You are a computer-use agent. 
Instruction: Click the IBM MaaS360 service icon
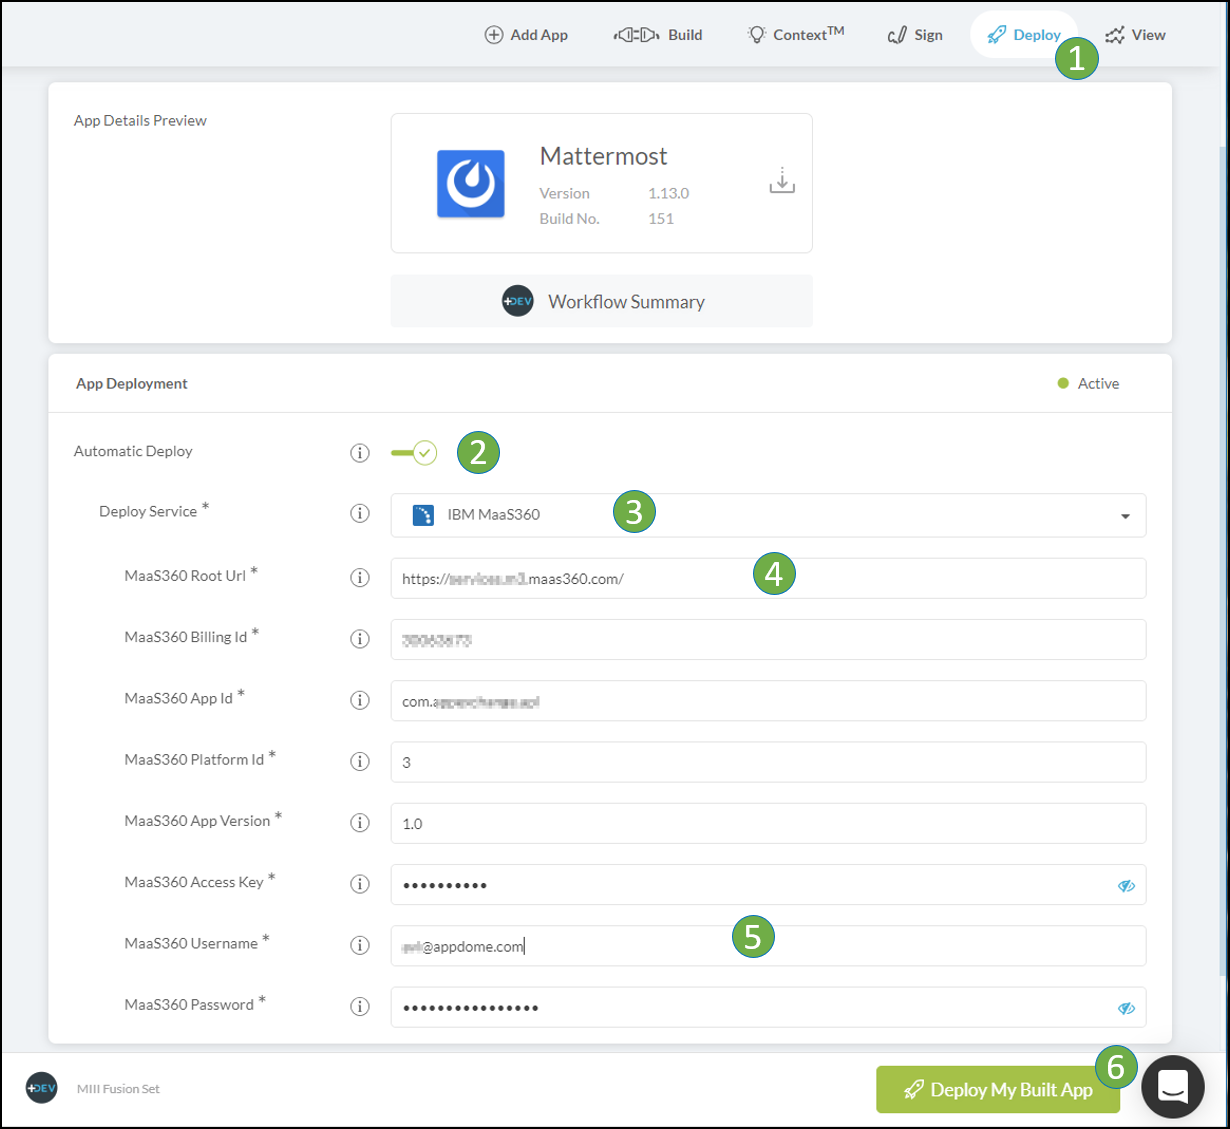(x=423, y=515)
